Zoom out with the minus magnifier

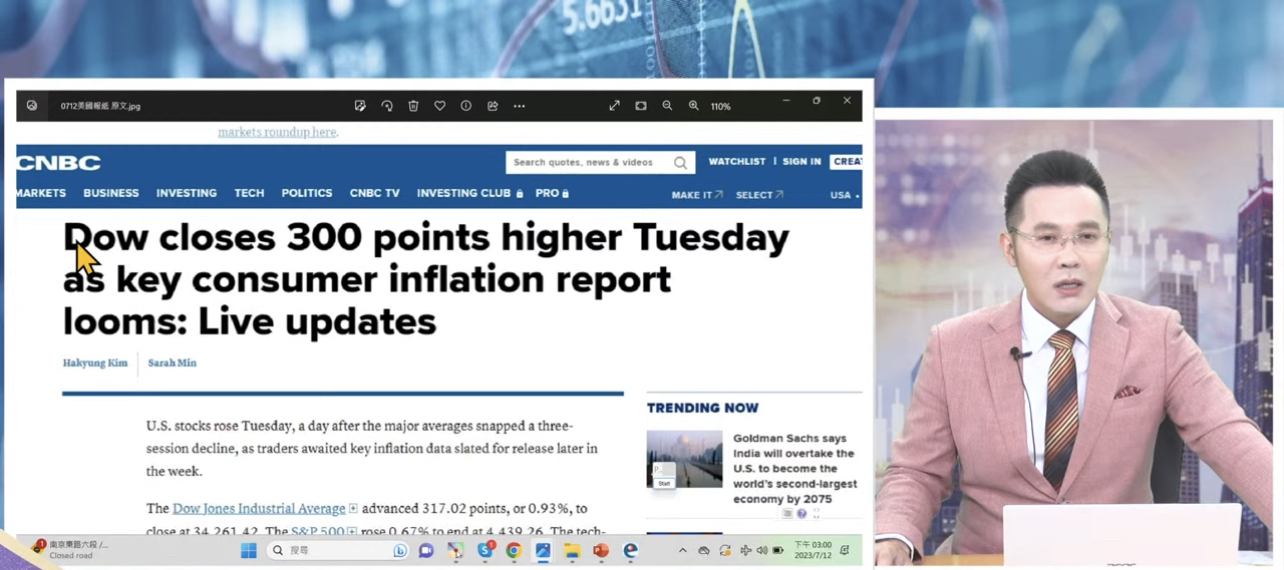pyautogui.click(x=667, y=106)
